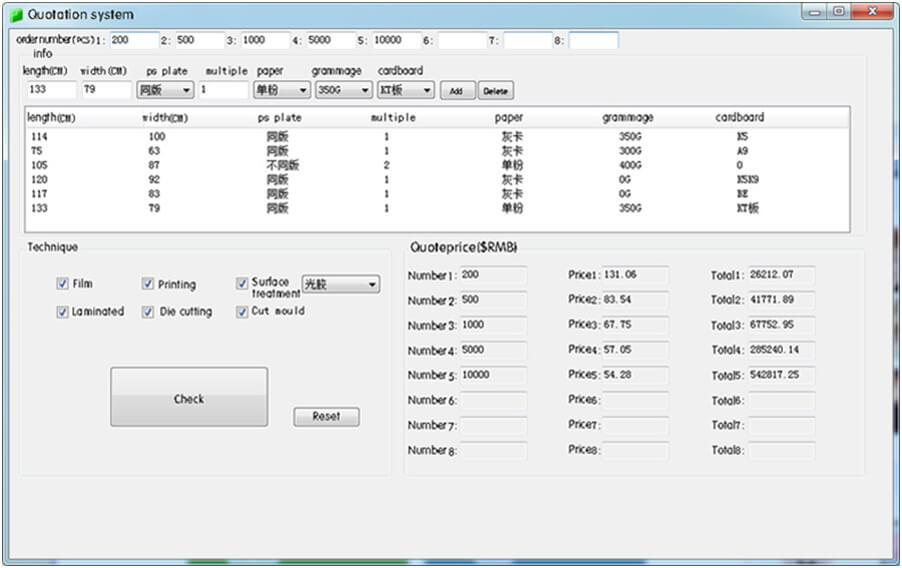The width and height of the screenshot is (902, 568).
Task: Click the green Quotation system app icon
Action: point(16,15)
